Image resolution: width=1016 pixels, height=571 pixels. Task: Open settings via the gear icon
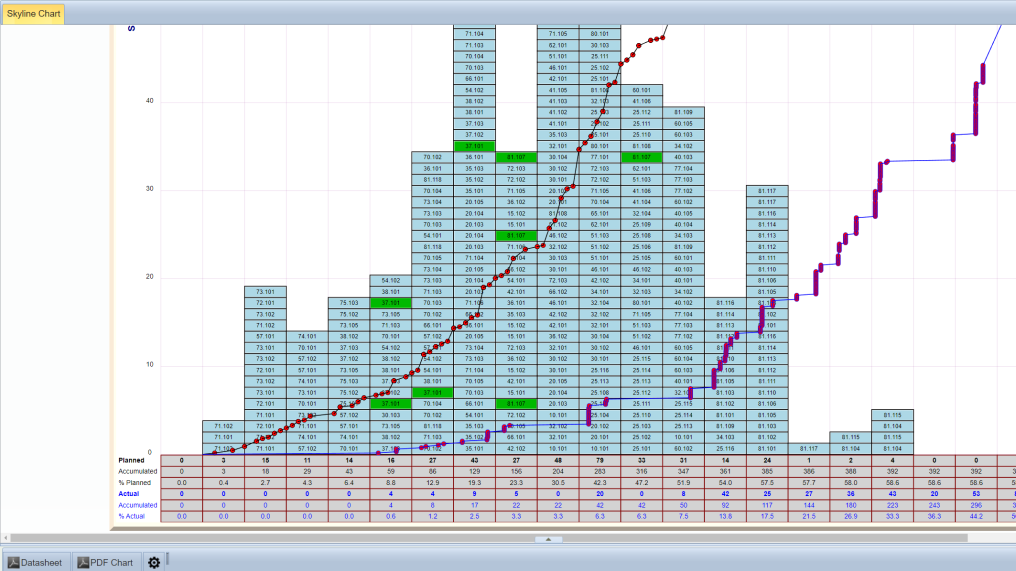tap(154, 563)
